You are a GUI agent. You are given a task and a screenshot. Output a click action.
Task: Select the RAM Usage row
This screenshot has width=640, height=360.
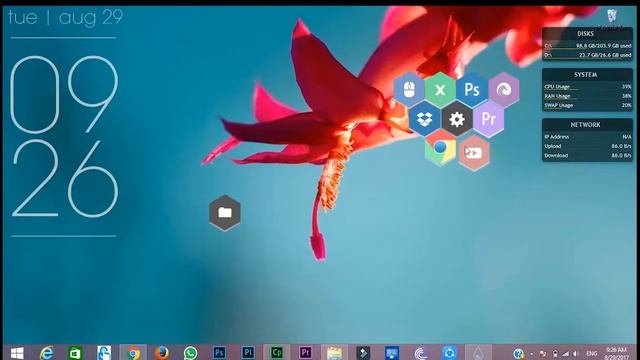coord(587,96)
